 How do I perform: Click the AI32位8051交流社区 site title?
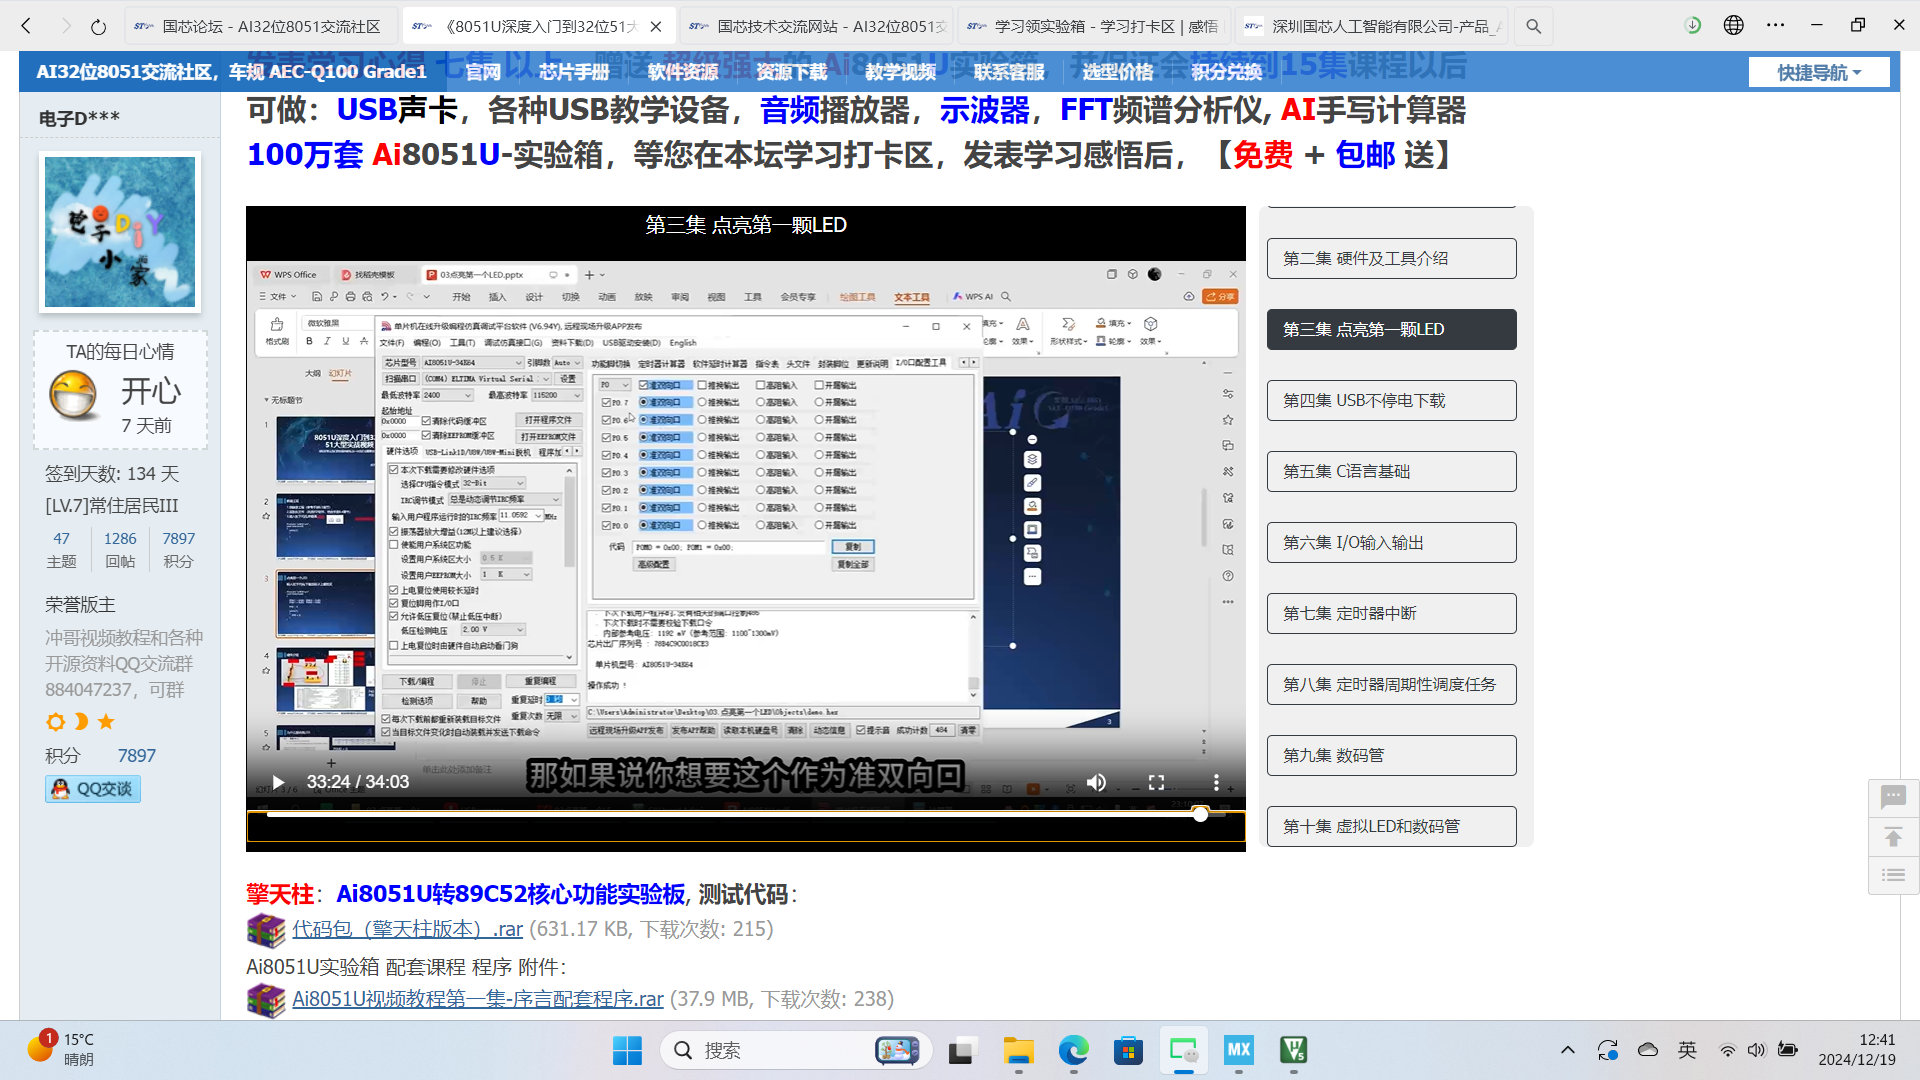pos(231,72)
